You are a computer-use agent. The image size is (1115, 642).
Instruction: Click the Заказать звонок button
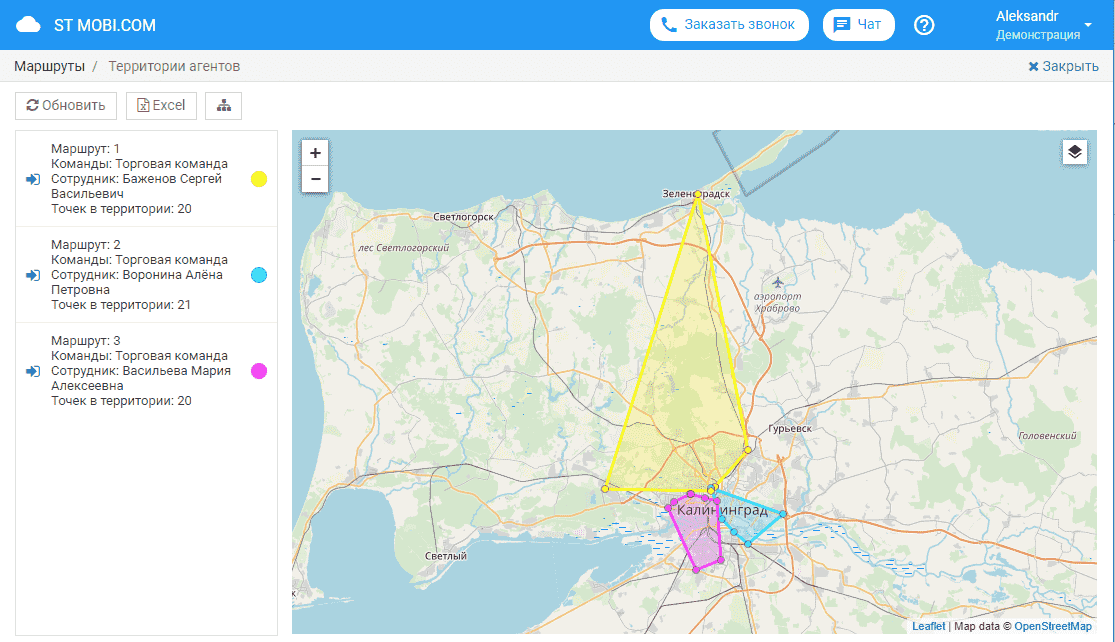[x=728, y=25]
